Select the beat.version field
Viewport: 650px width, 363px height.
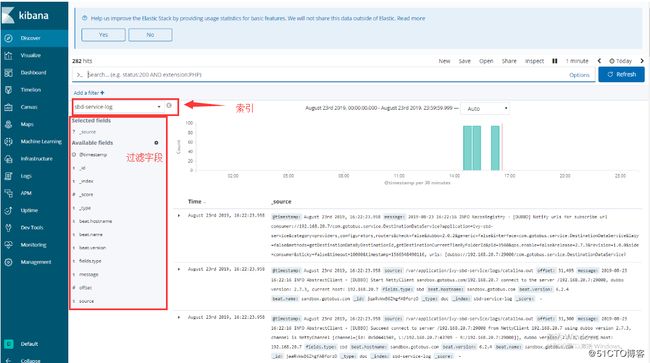click(x=92, y=247)
